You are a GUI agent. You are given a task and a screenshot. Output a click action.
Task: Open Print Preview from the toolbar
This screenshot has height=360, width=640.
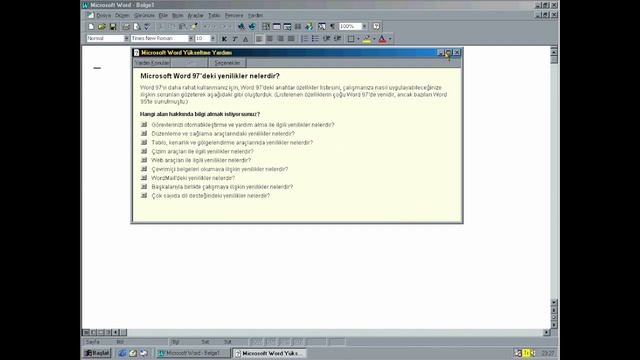point(137,27)
